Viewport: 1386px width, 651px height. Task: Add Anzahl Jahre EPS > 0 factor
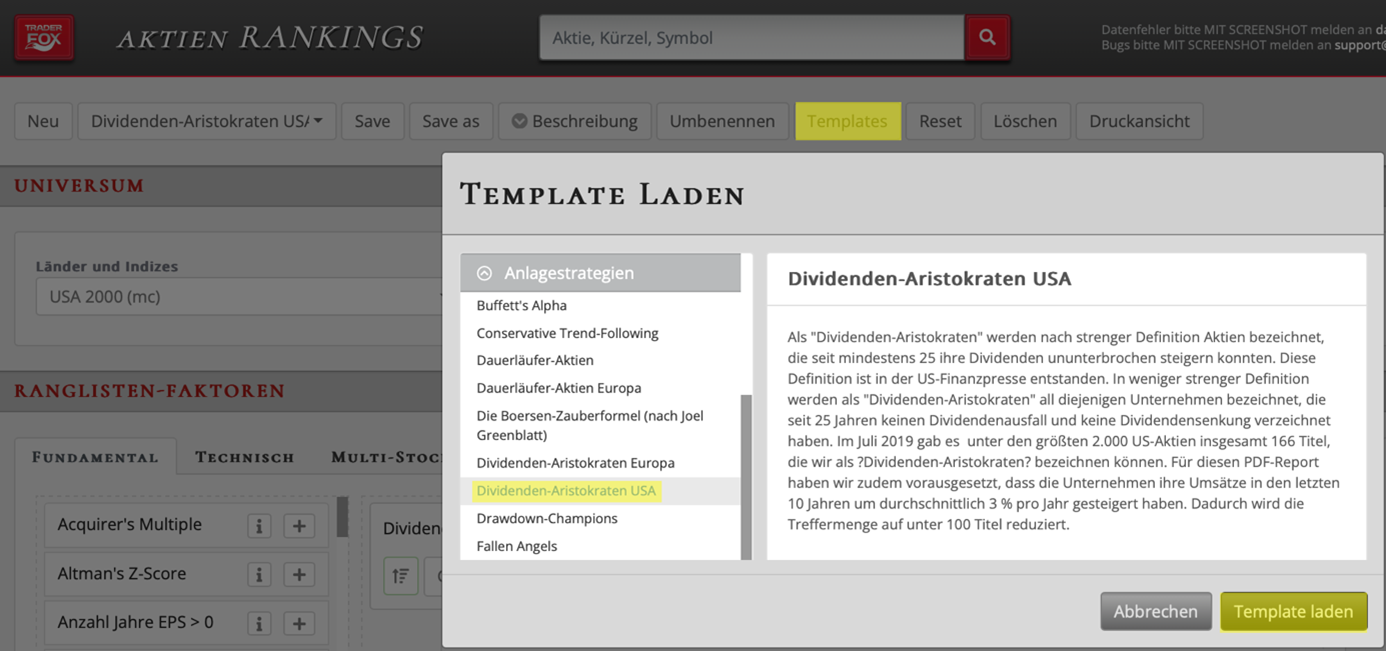click(x=299, y=623)
